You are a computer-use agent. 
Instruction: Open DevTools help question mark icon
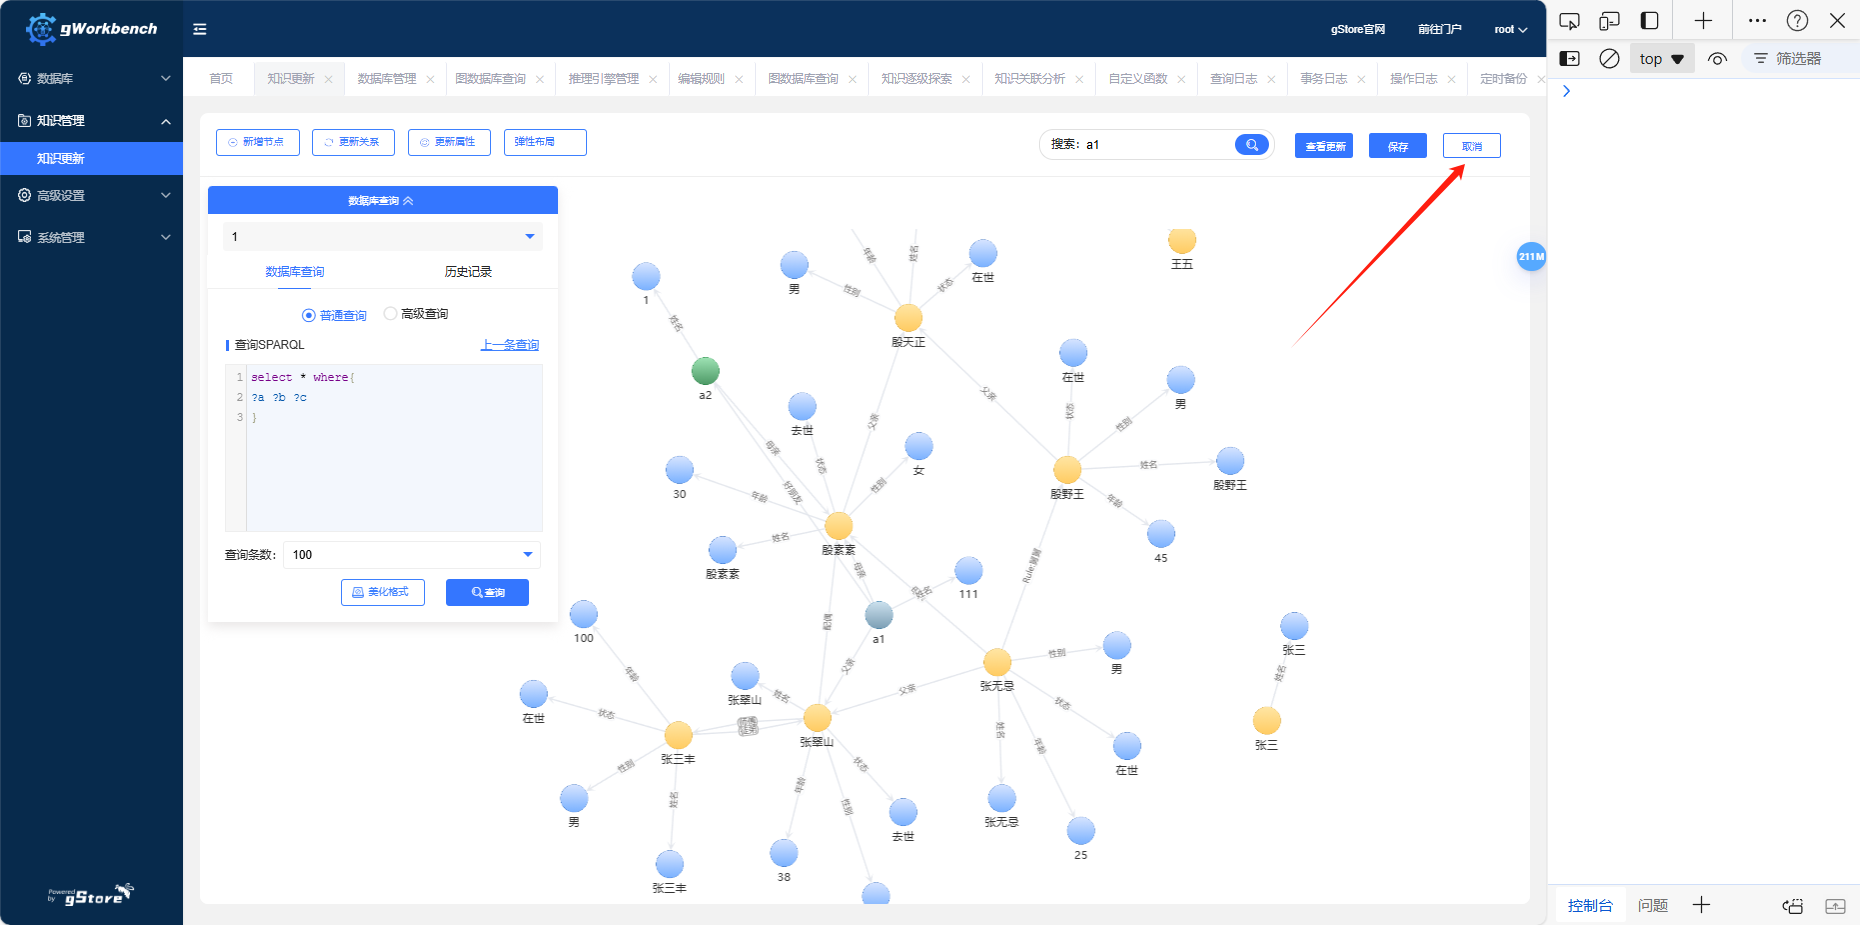pyautogui.click(x=1797, y=21)
